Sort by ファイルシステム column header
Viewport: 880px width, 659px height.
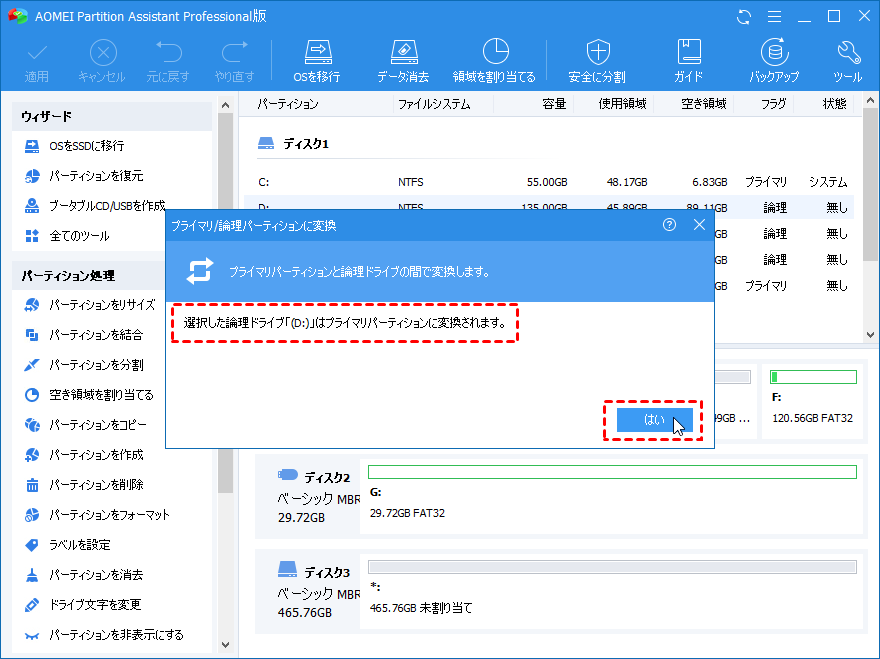434,104
